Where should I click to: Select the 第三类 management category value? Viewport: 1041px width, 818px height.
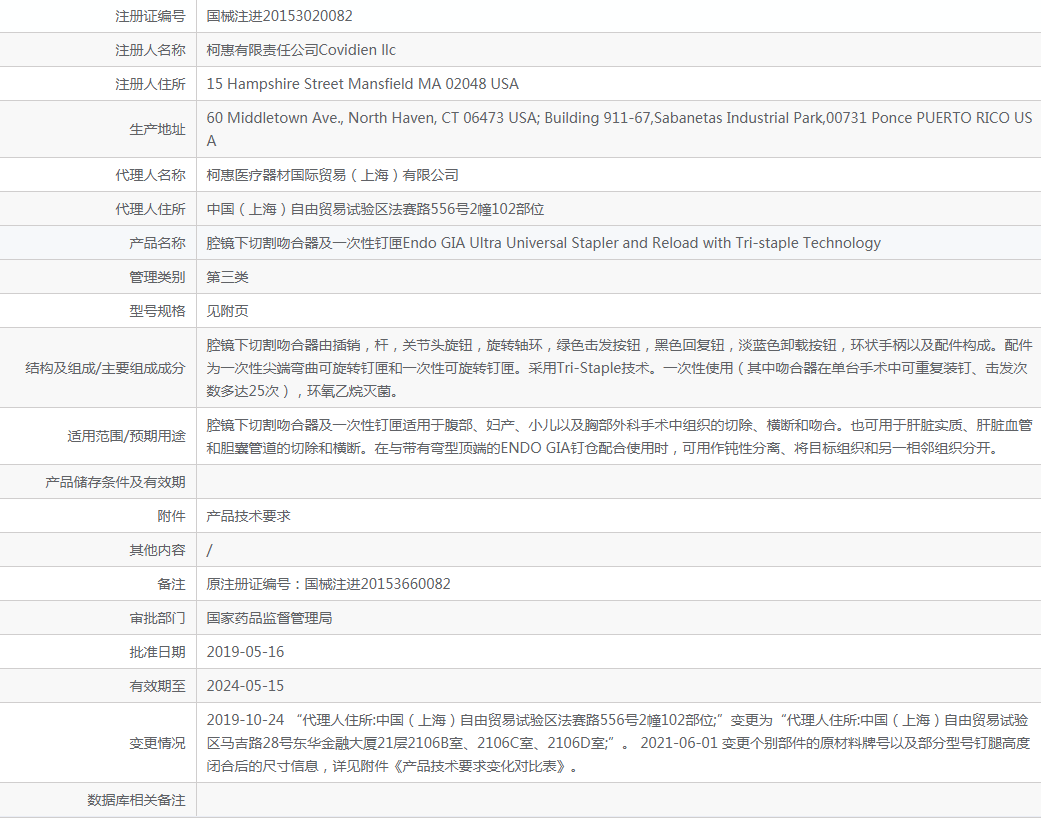(x=227, y=277)
